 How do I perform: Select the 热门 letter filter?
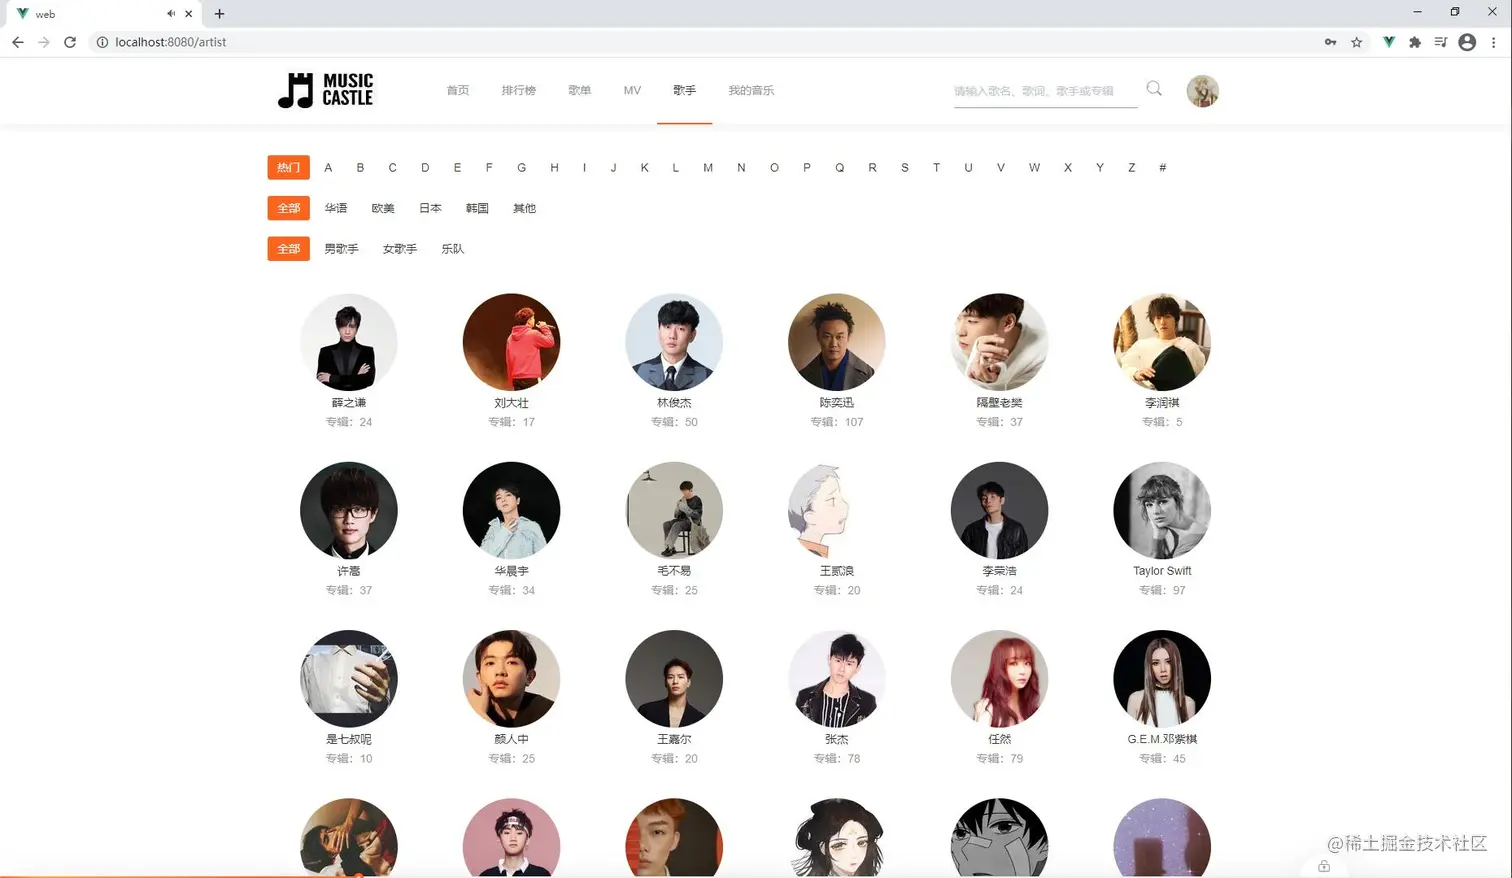pyautogui.click(x=288, y=167)
